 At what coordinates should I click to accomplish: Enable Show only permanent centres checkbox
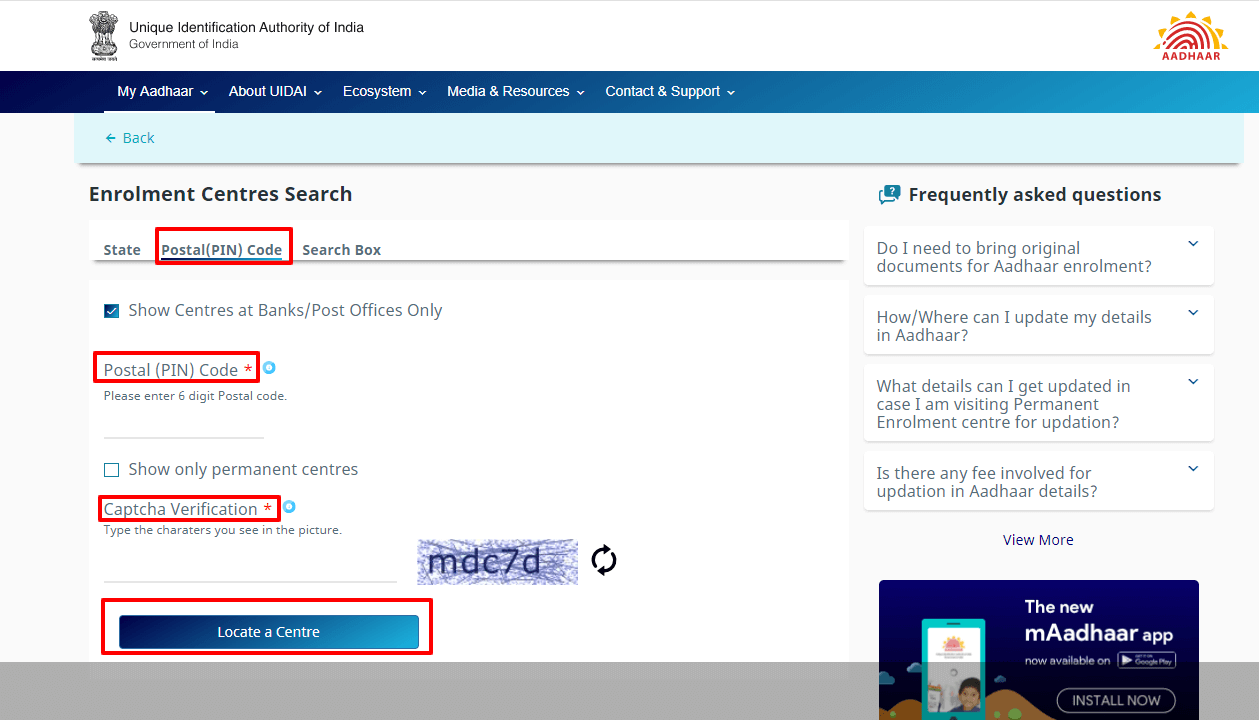[x=112, y=470]
